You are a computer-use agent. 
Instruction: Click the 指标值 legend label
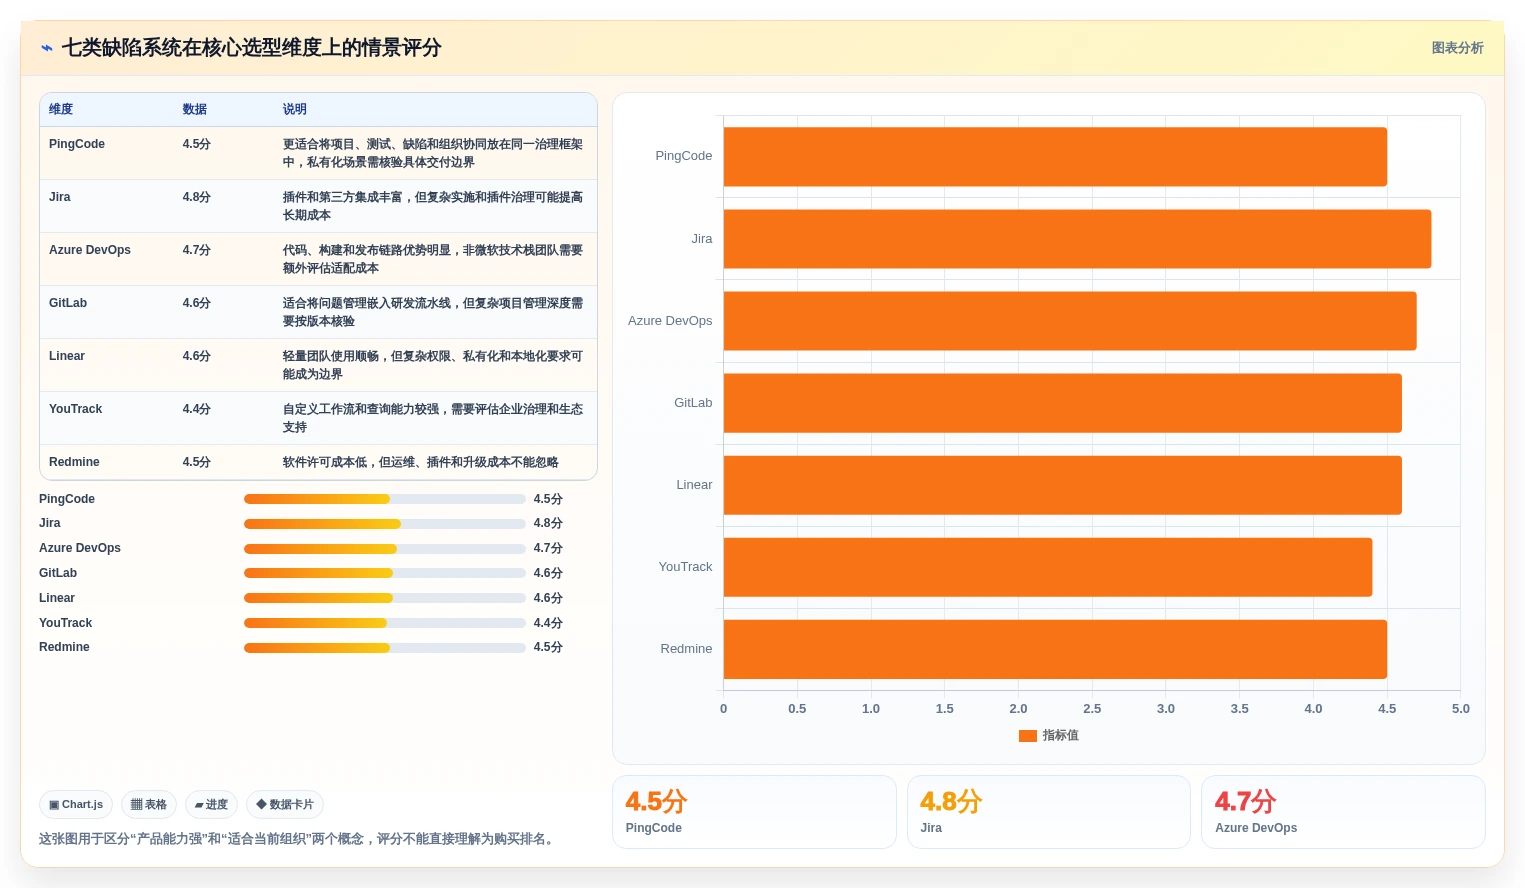(1060, 735)
